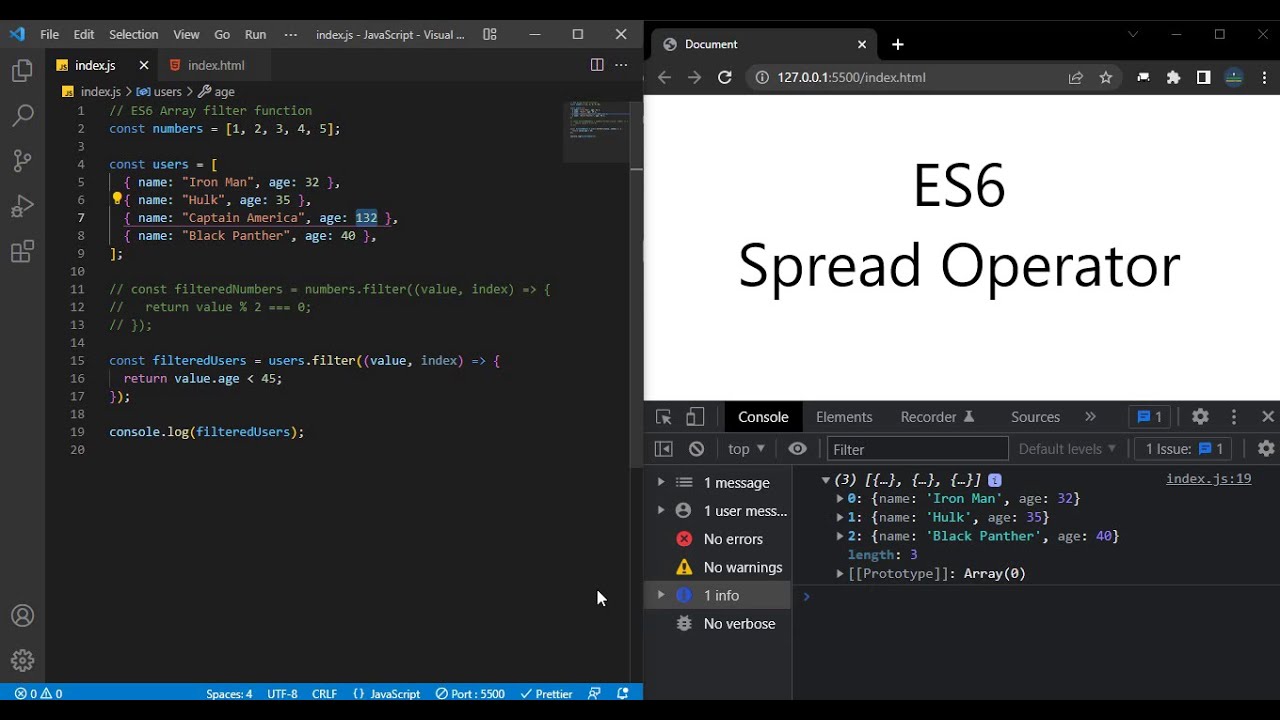Open the index.js:19 source link

pyautogui.click(x=1208, y=479)
